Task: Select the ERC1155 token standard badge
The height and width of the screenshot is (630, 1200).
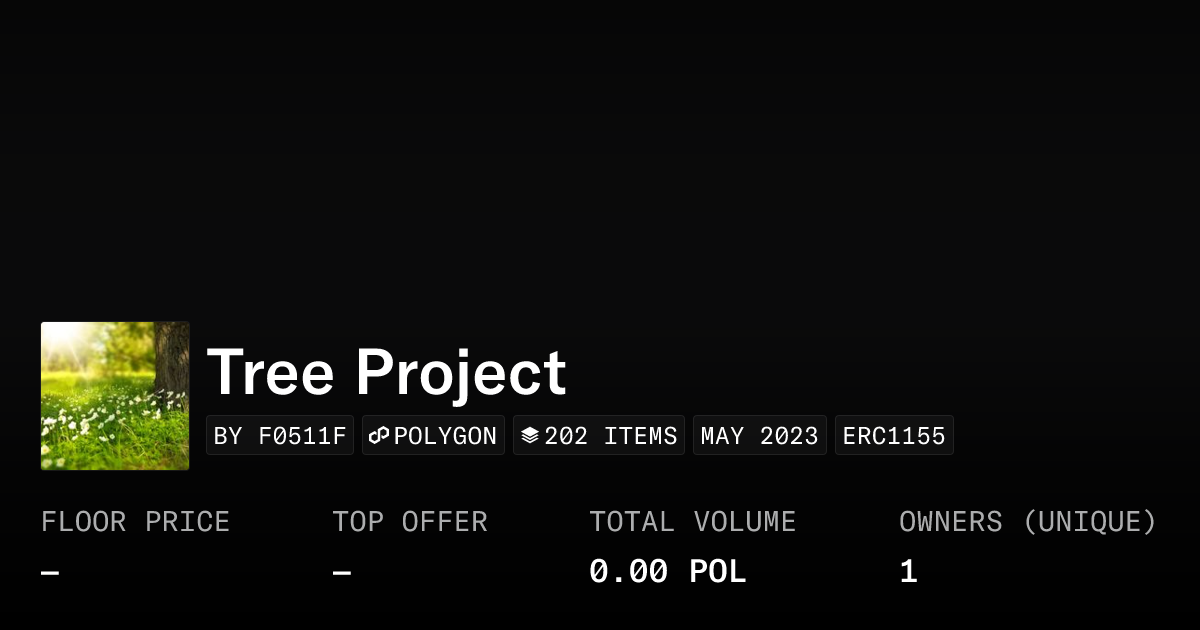Action: point(894,436)
